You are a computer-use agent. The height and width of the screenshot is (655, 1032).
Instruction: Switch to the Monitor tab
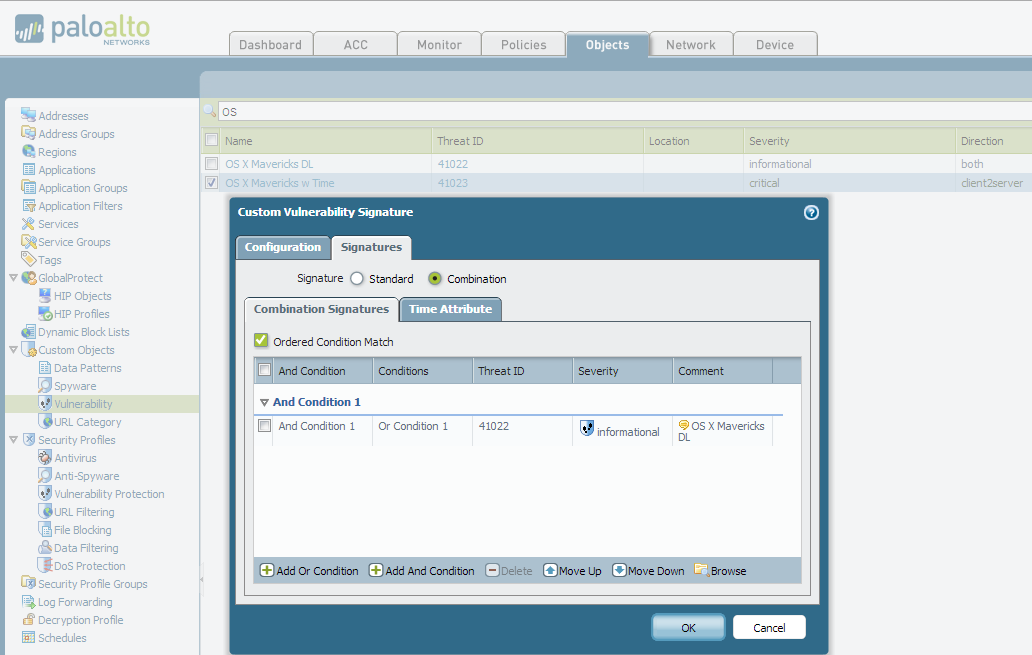pos(439,44)
